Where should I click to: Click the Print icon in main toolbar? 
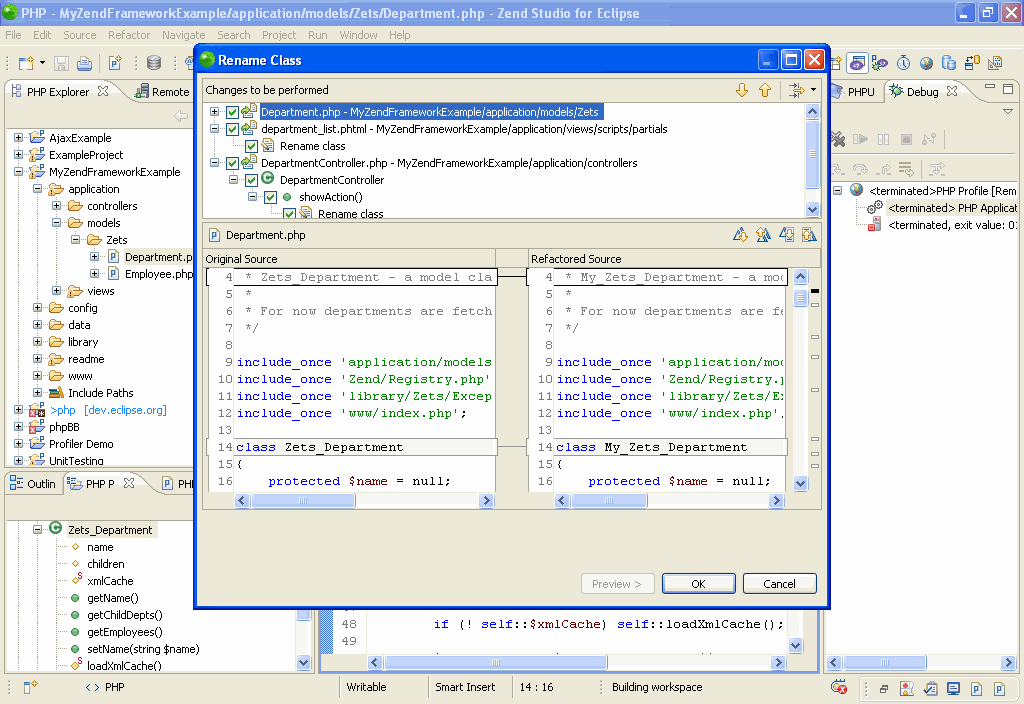(84, 63)
